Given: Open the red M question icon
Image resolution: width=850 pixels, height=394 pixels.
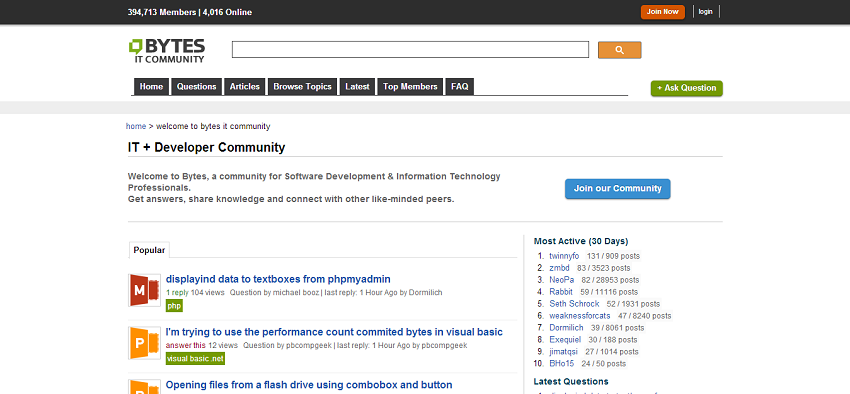Looking at the screenshot, I should (144, 290).
